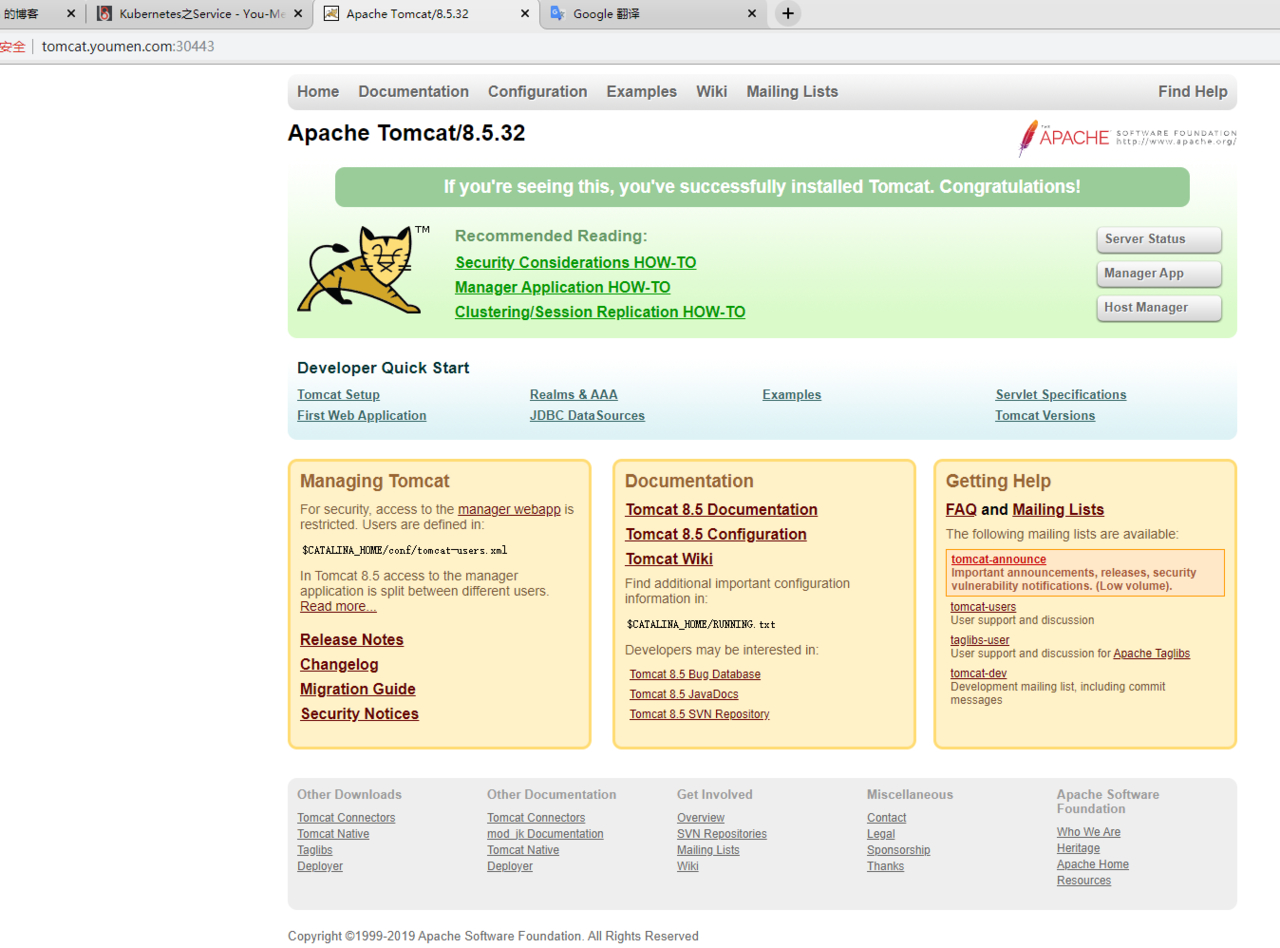Open the Sponsorship footer link
The height and width of the screenshot is (948, 1280).
898,850
